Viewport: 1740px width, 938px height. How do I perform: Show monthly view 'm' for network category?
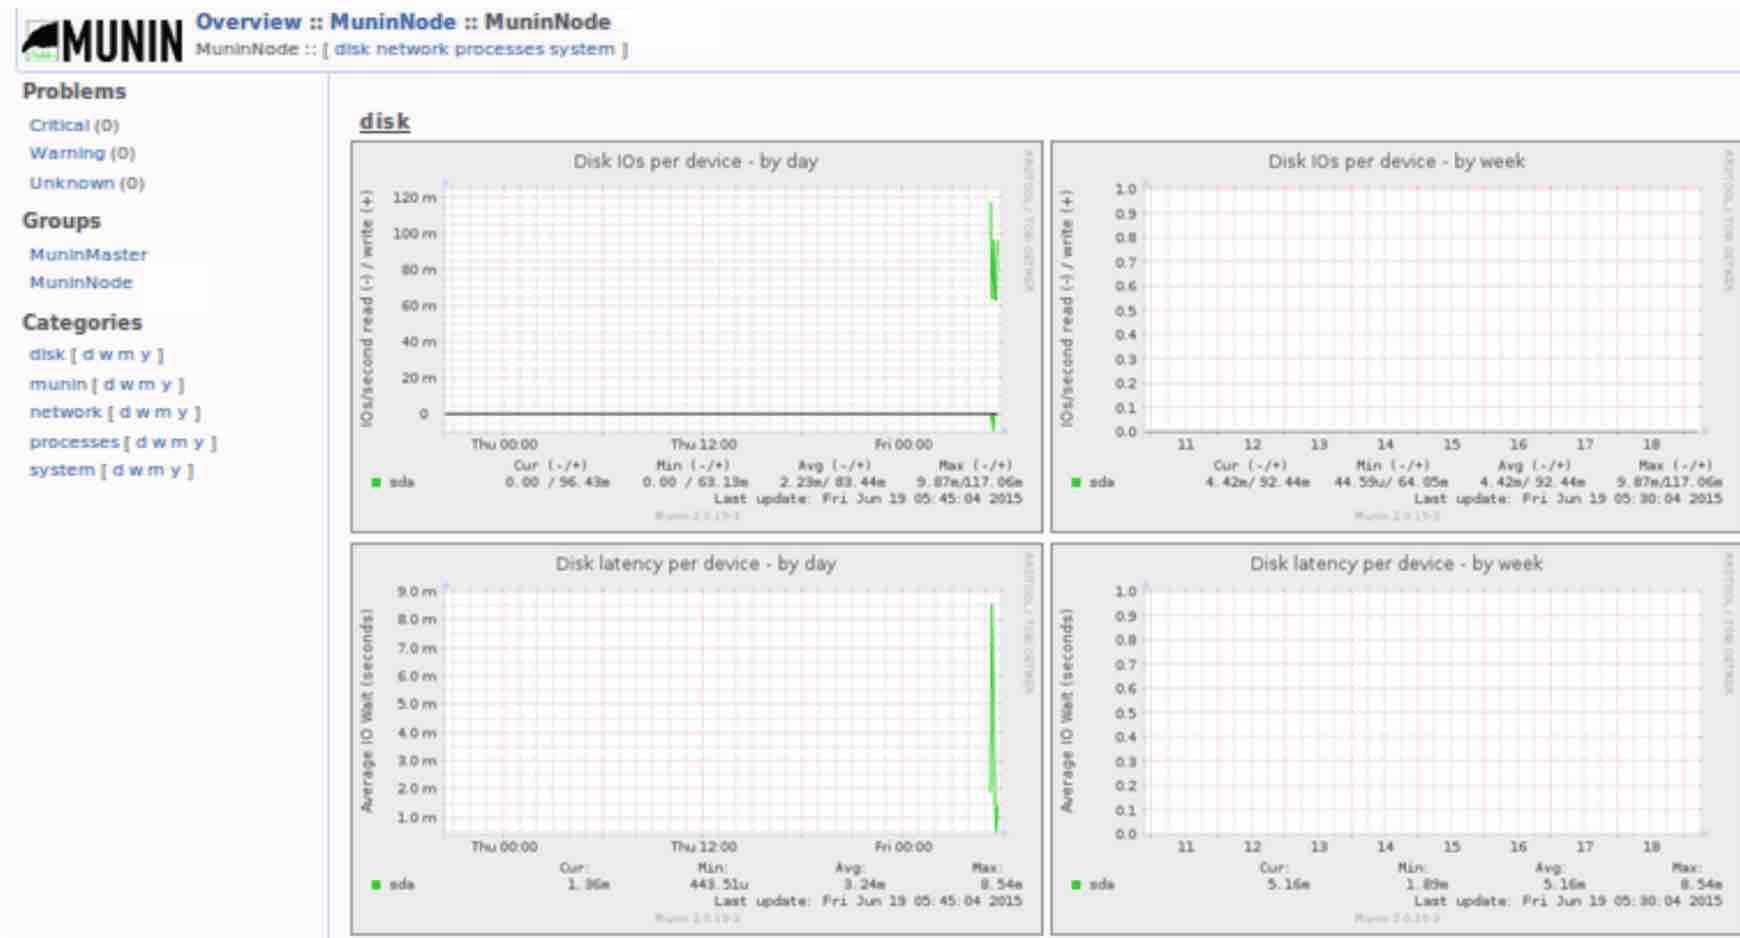click(x=164, y=412)
